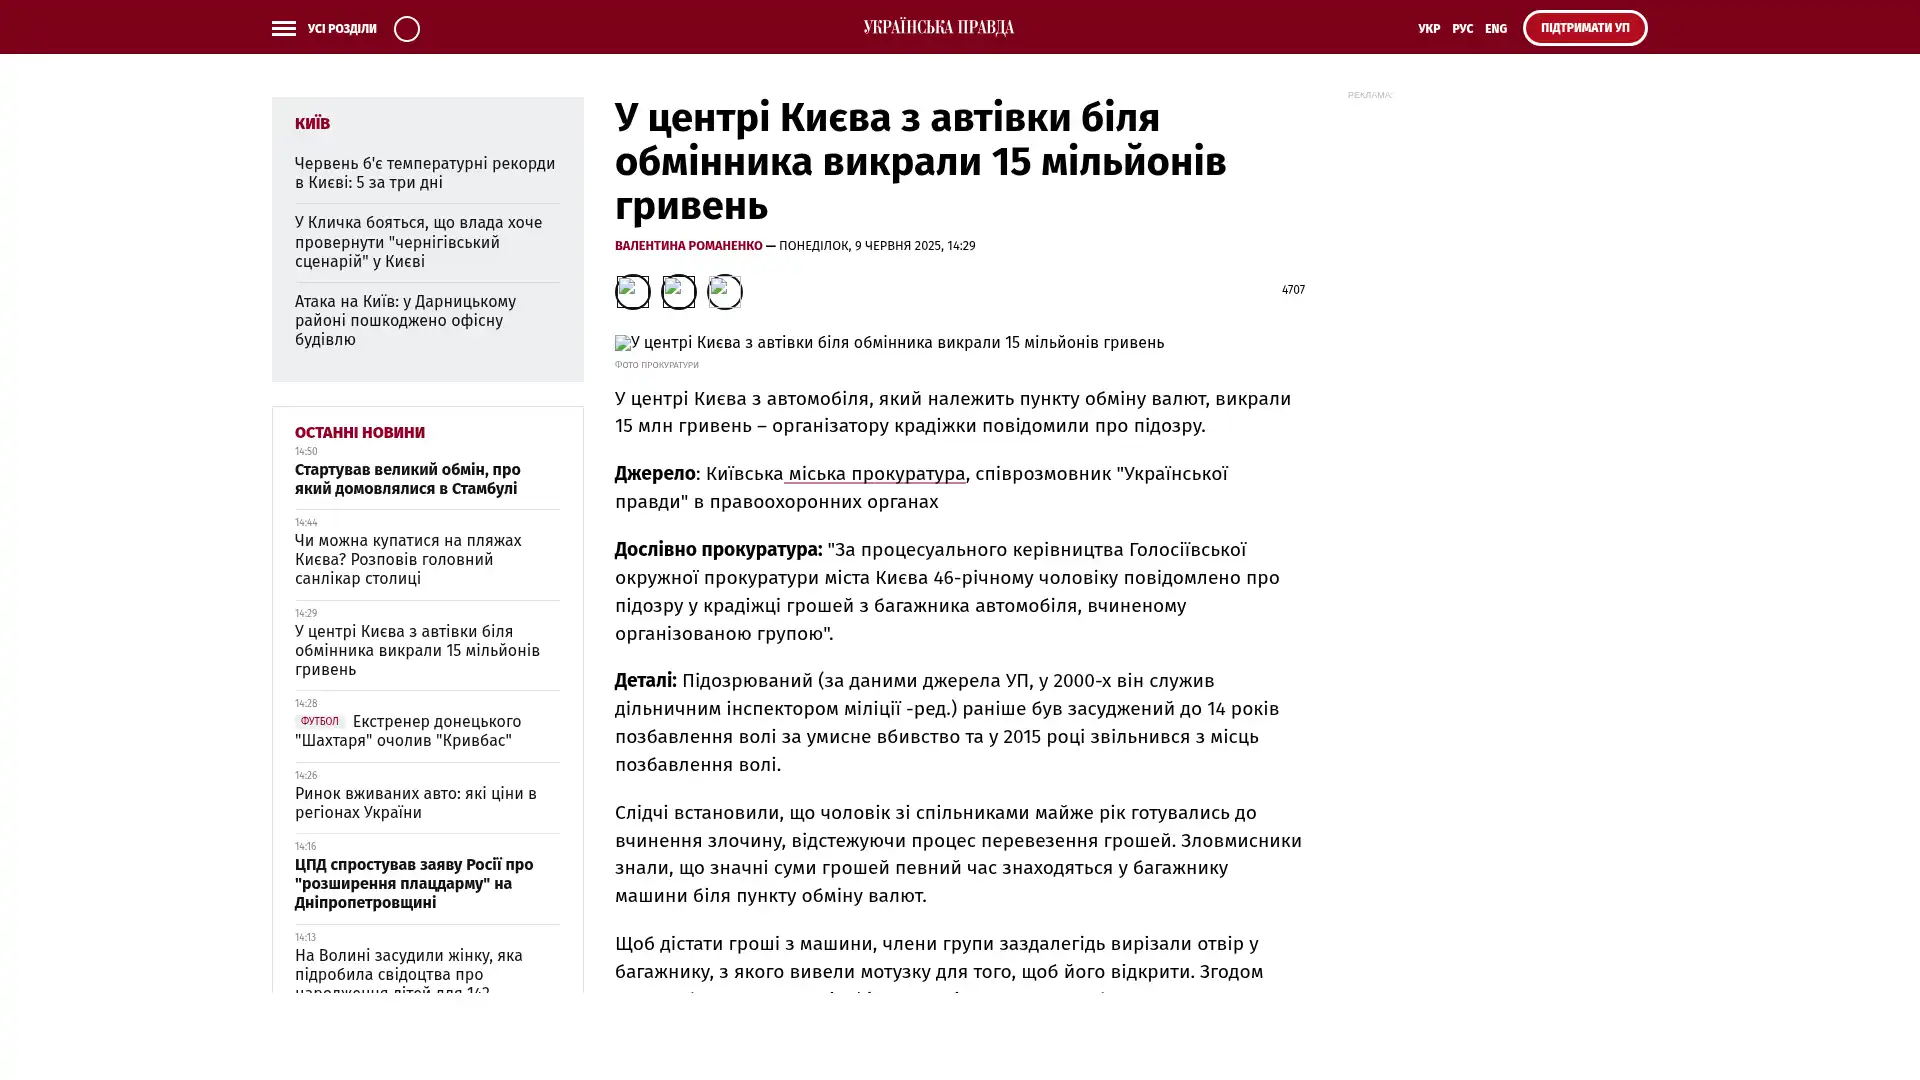Expand УСІ РОЗДІЛИ sections menu
The height and width of the screenshot is (1080, 1920).
click(x=341, y=29)
